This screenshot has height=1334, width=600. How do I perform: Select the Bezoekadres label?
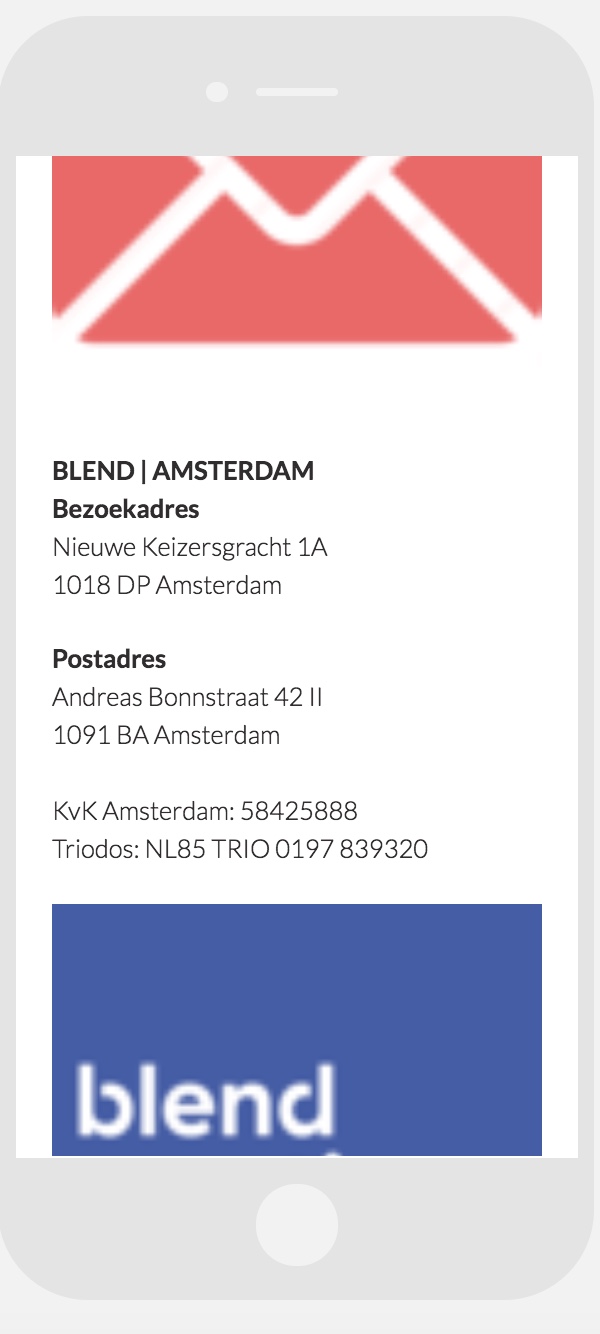126,509
